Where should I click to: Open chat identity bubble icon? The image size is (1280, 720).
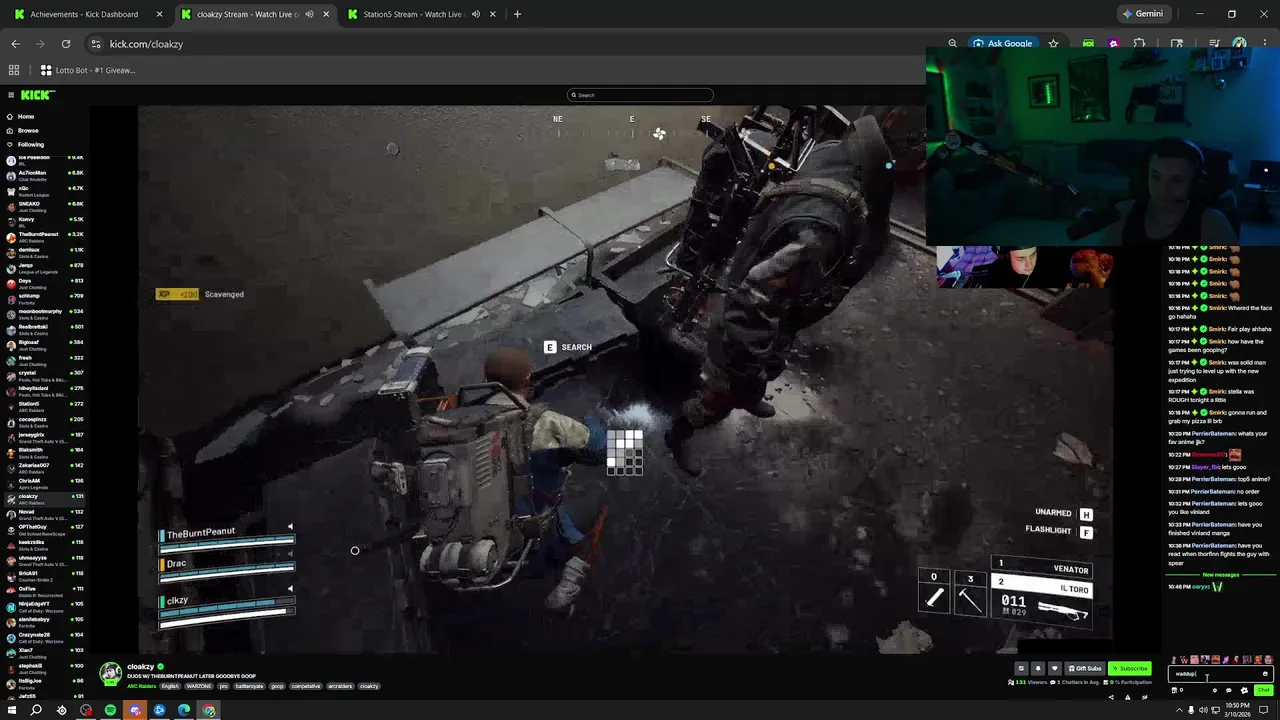[1229, 690]
